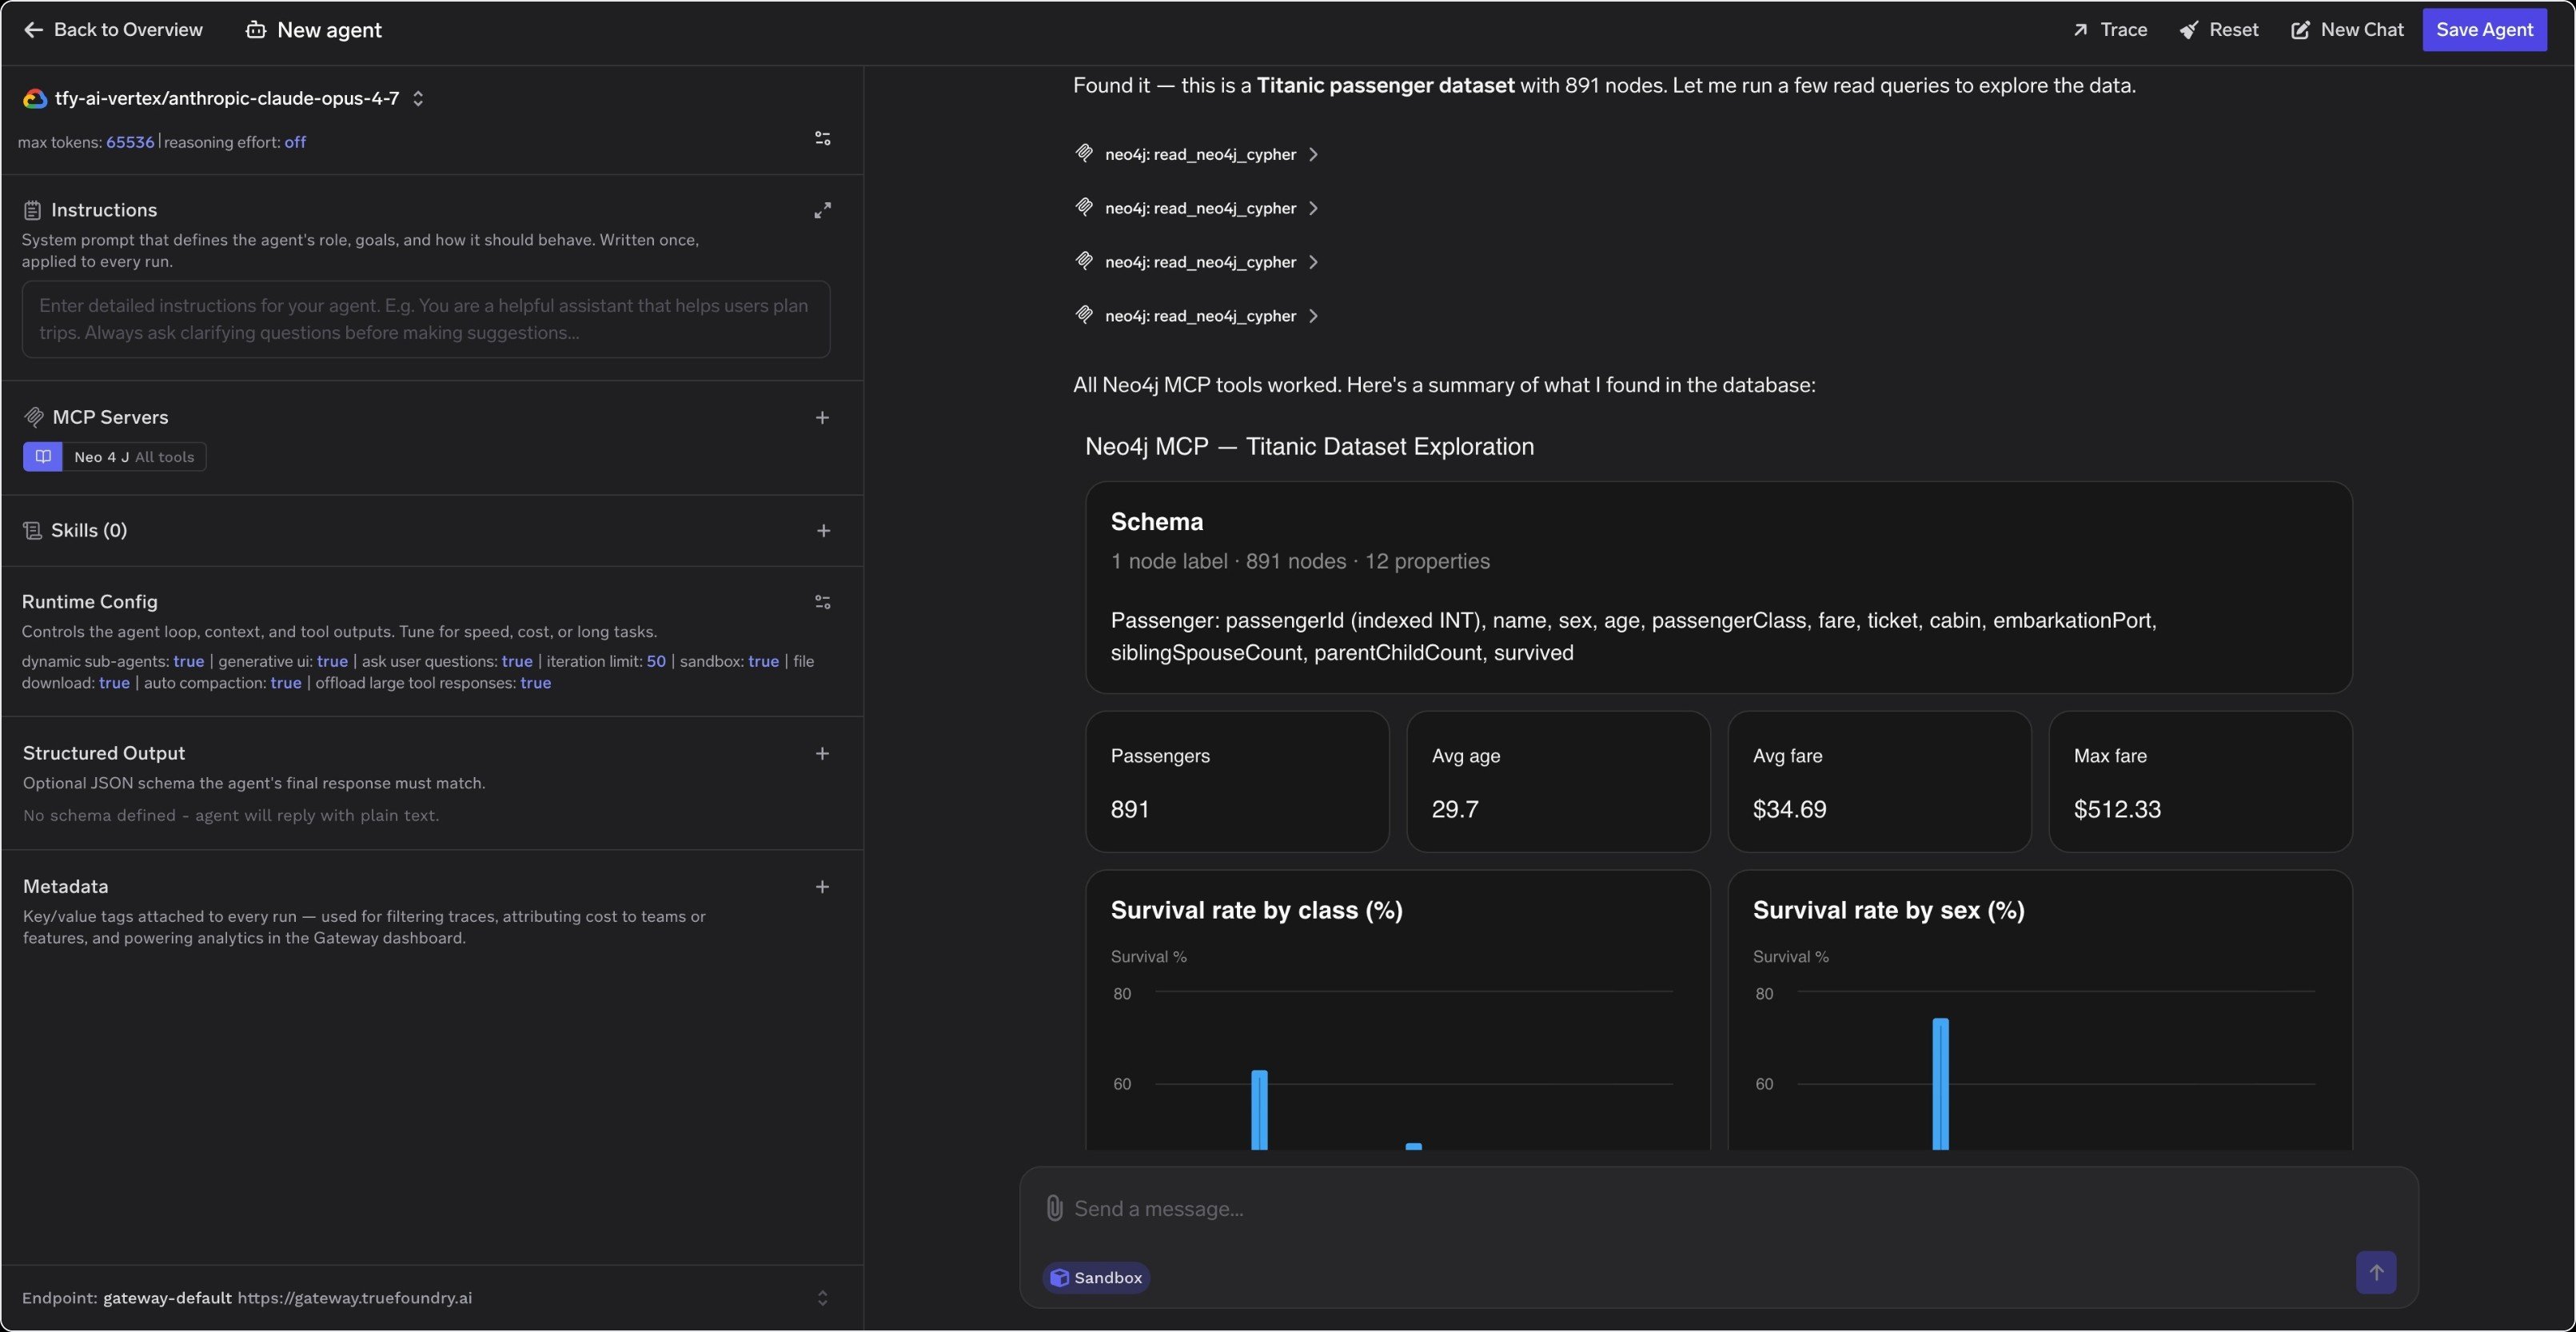Open the Endpoint gateway-default selector
The width and height of the screenshot is (2576, 1332).
(x=822, y=1298)
